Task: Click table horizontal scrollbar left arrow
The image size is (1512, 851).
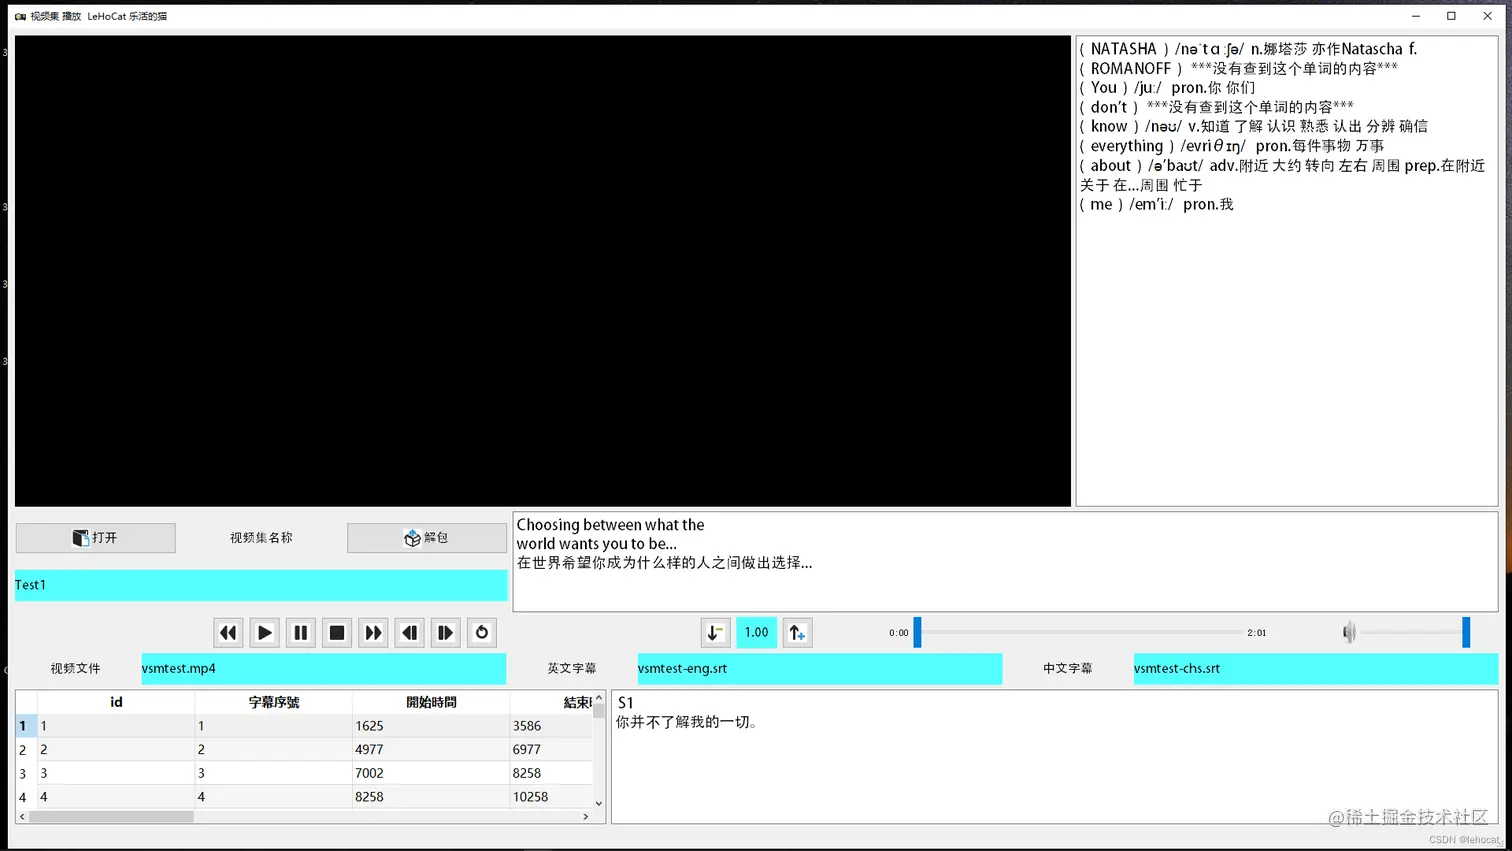Action: tap(22, 817)
